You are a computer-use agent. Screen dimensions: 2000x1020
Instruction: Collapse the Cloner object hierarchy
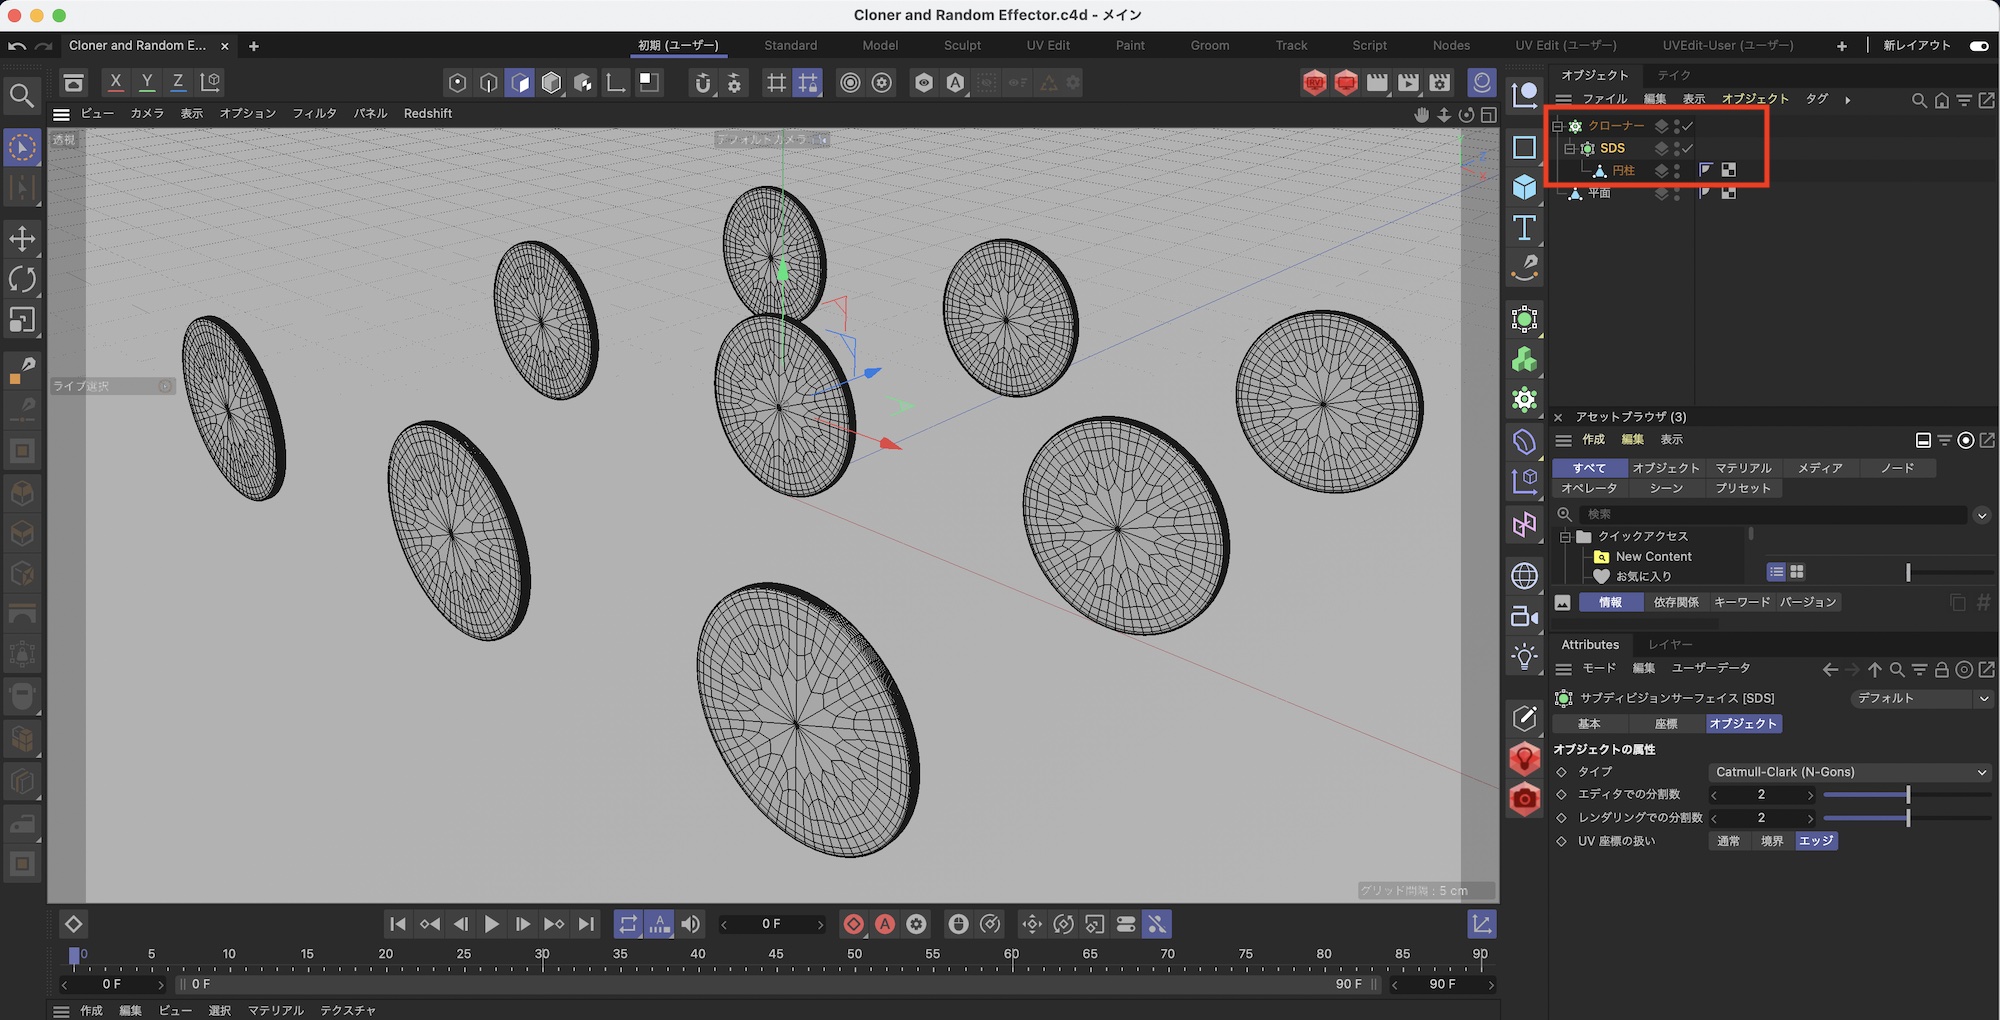[1557, 126]
